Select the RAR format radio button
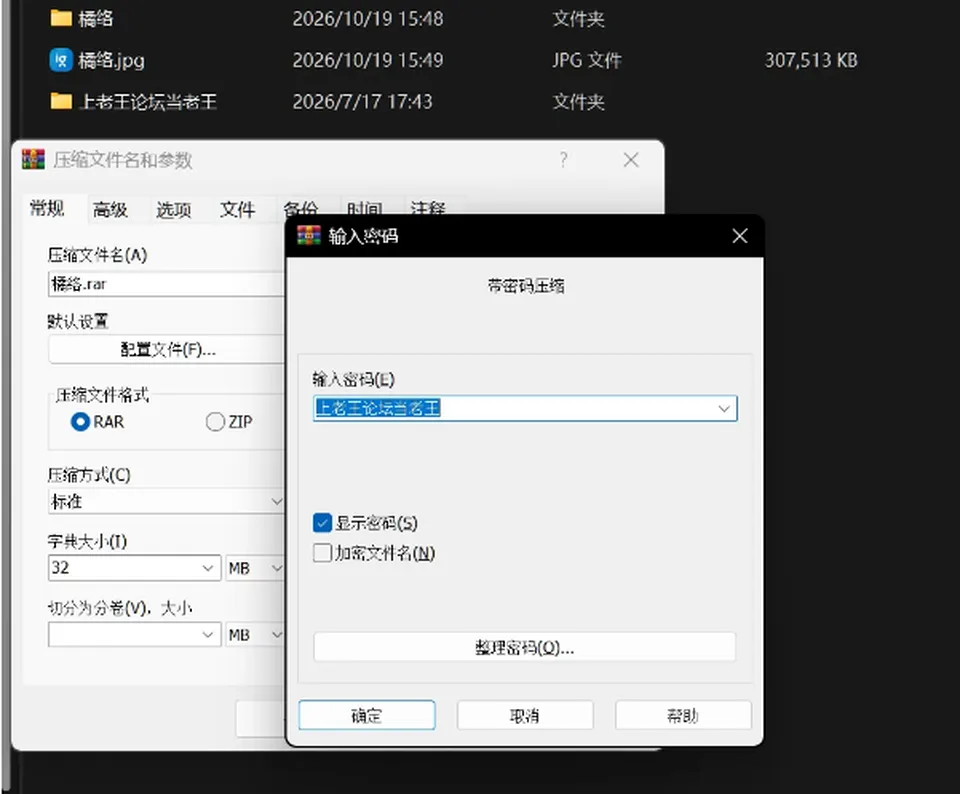960x794 pixels. [x=80, y=422]
